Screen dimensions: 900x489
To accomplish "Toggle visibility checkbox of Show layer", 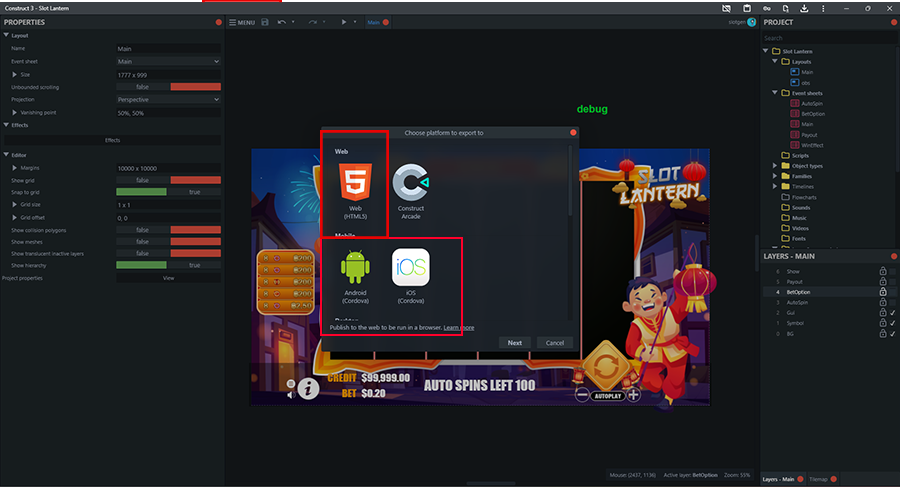I will (x=893, y=271).
